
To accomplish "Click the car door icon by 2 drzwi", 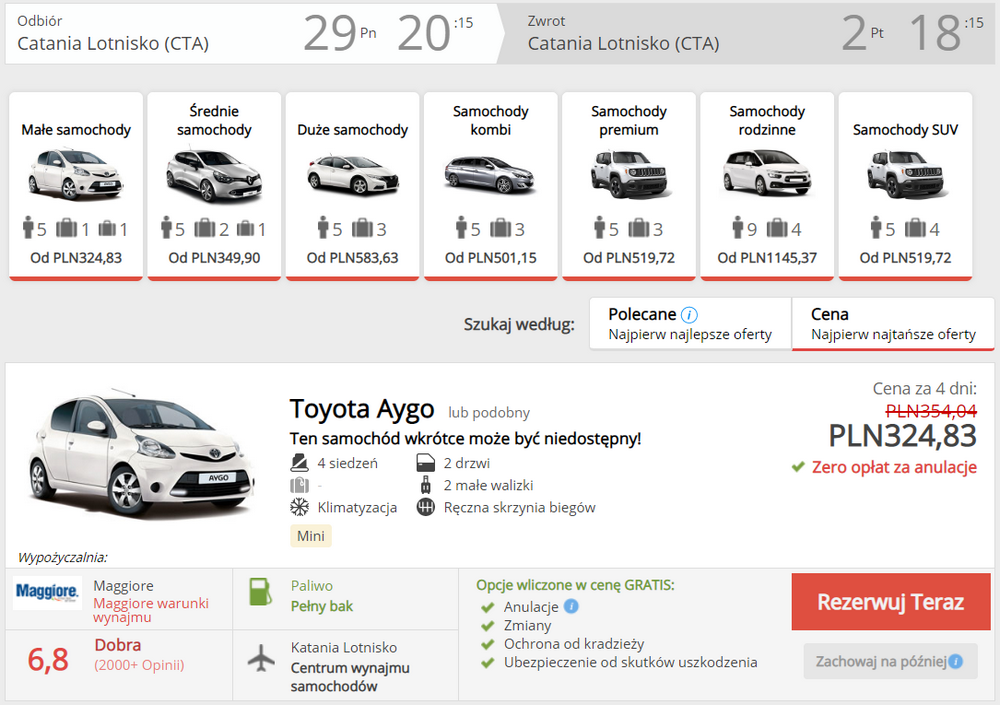I will pos(425,463).
